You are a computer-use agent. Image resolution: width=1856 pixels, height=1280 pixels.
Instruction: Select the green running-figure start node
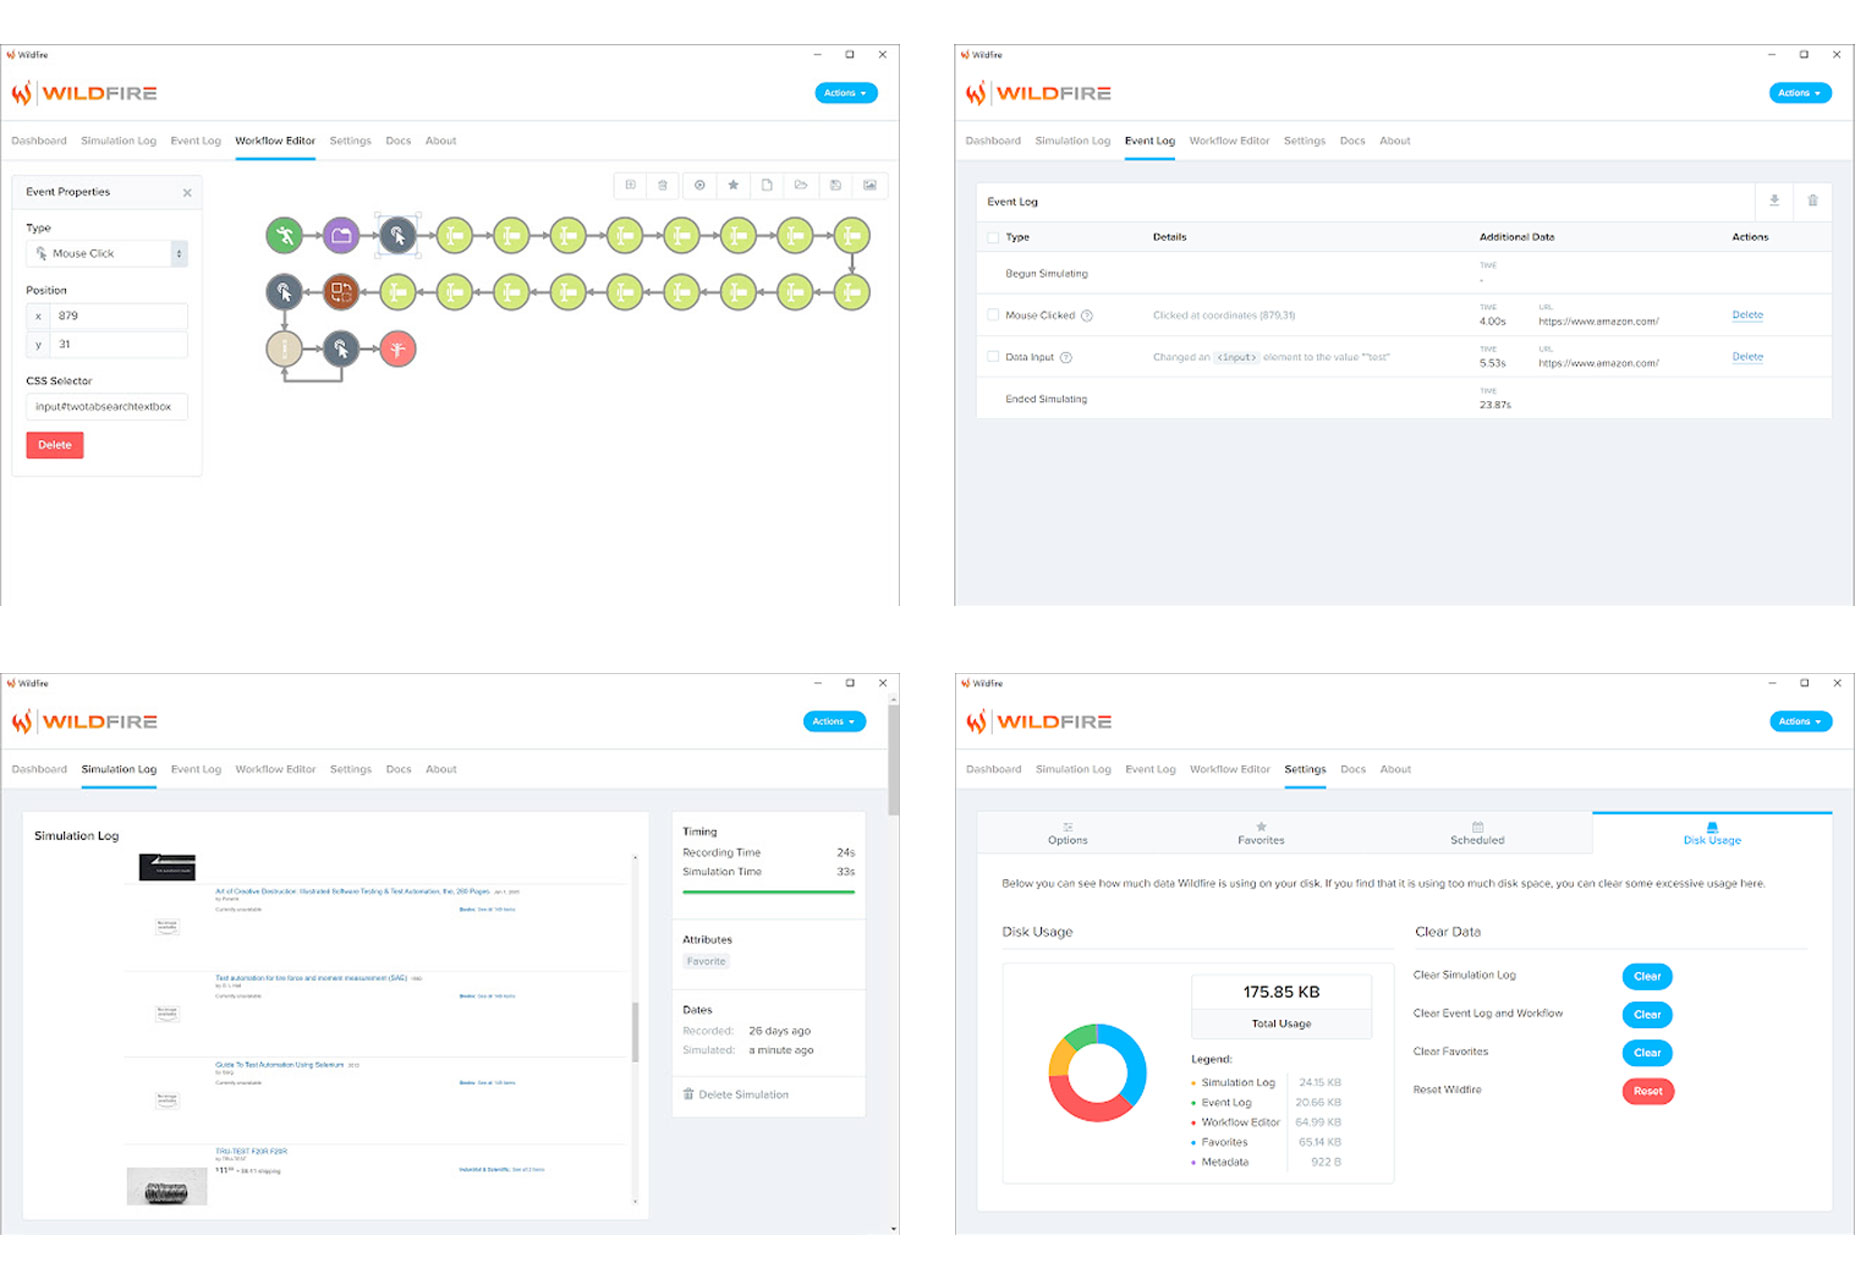click(285, 236)
